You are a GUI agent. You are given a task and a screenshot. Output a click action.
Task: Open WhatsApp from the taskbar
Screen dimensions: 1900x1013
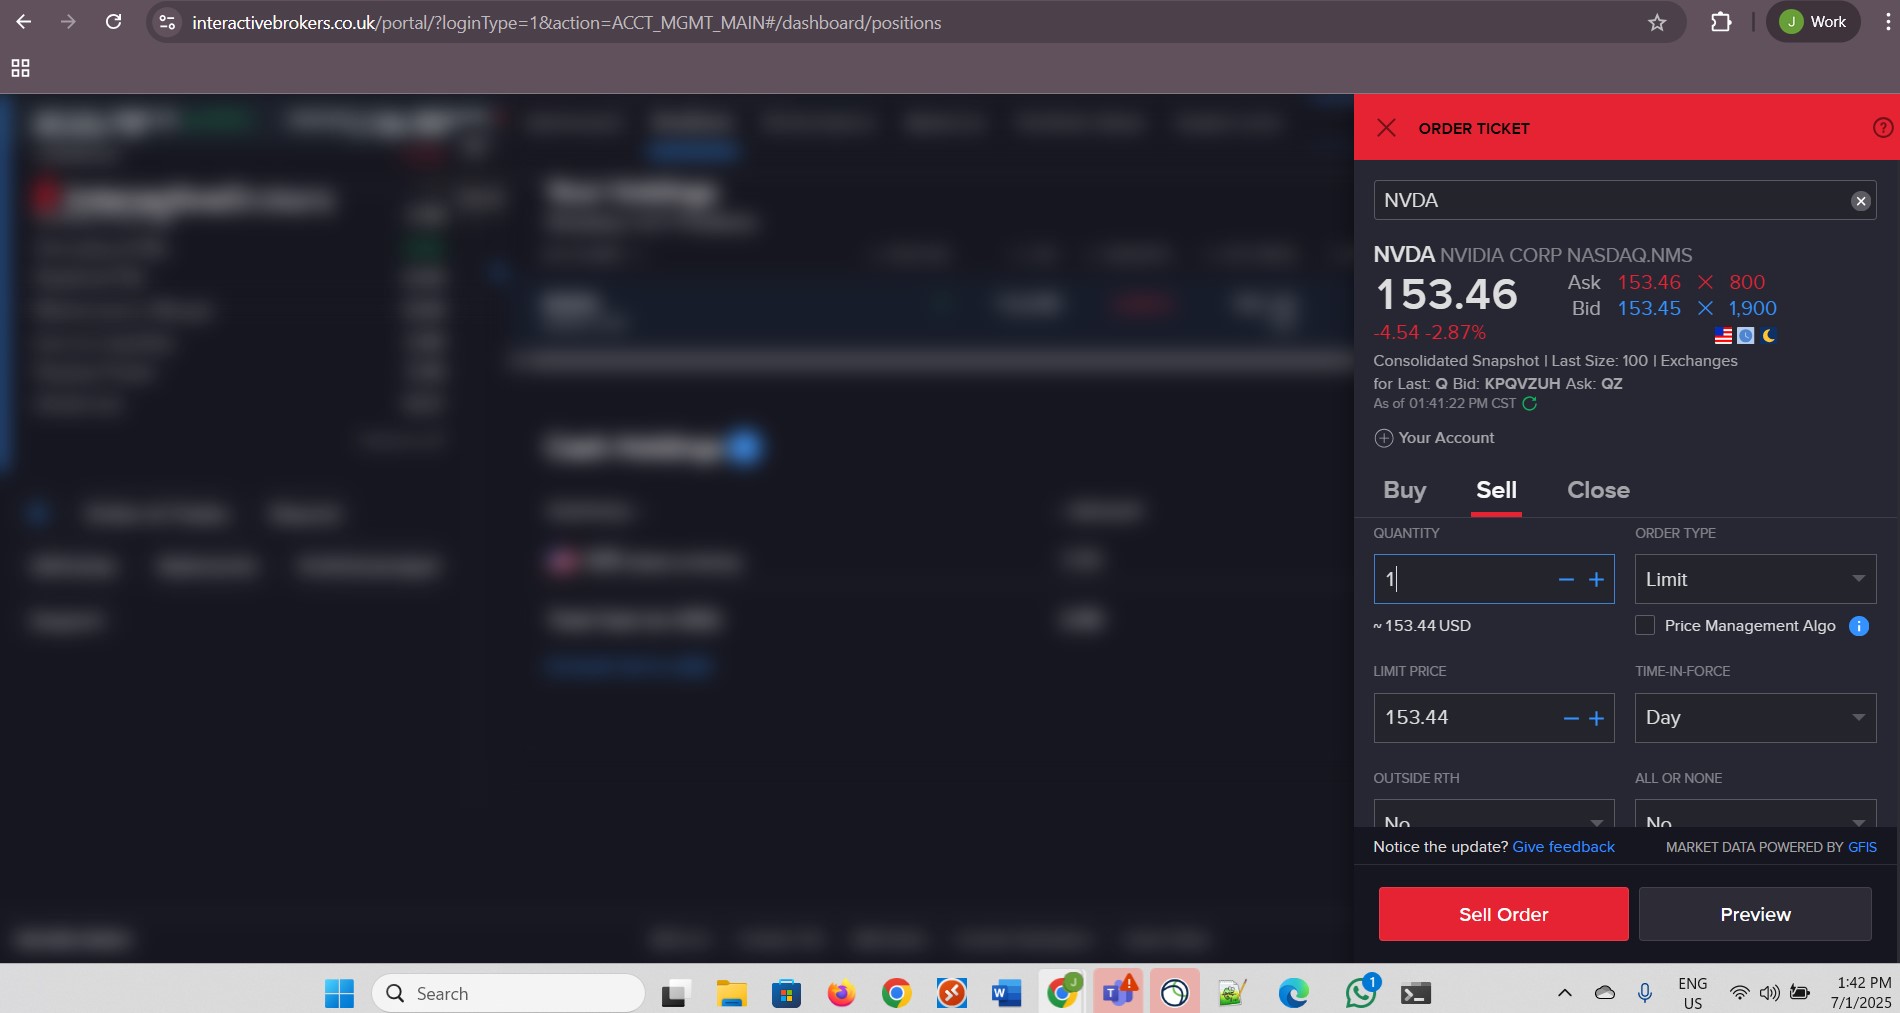tap(1361, 993)
